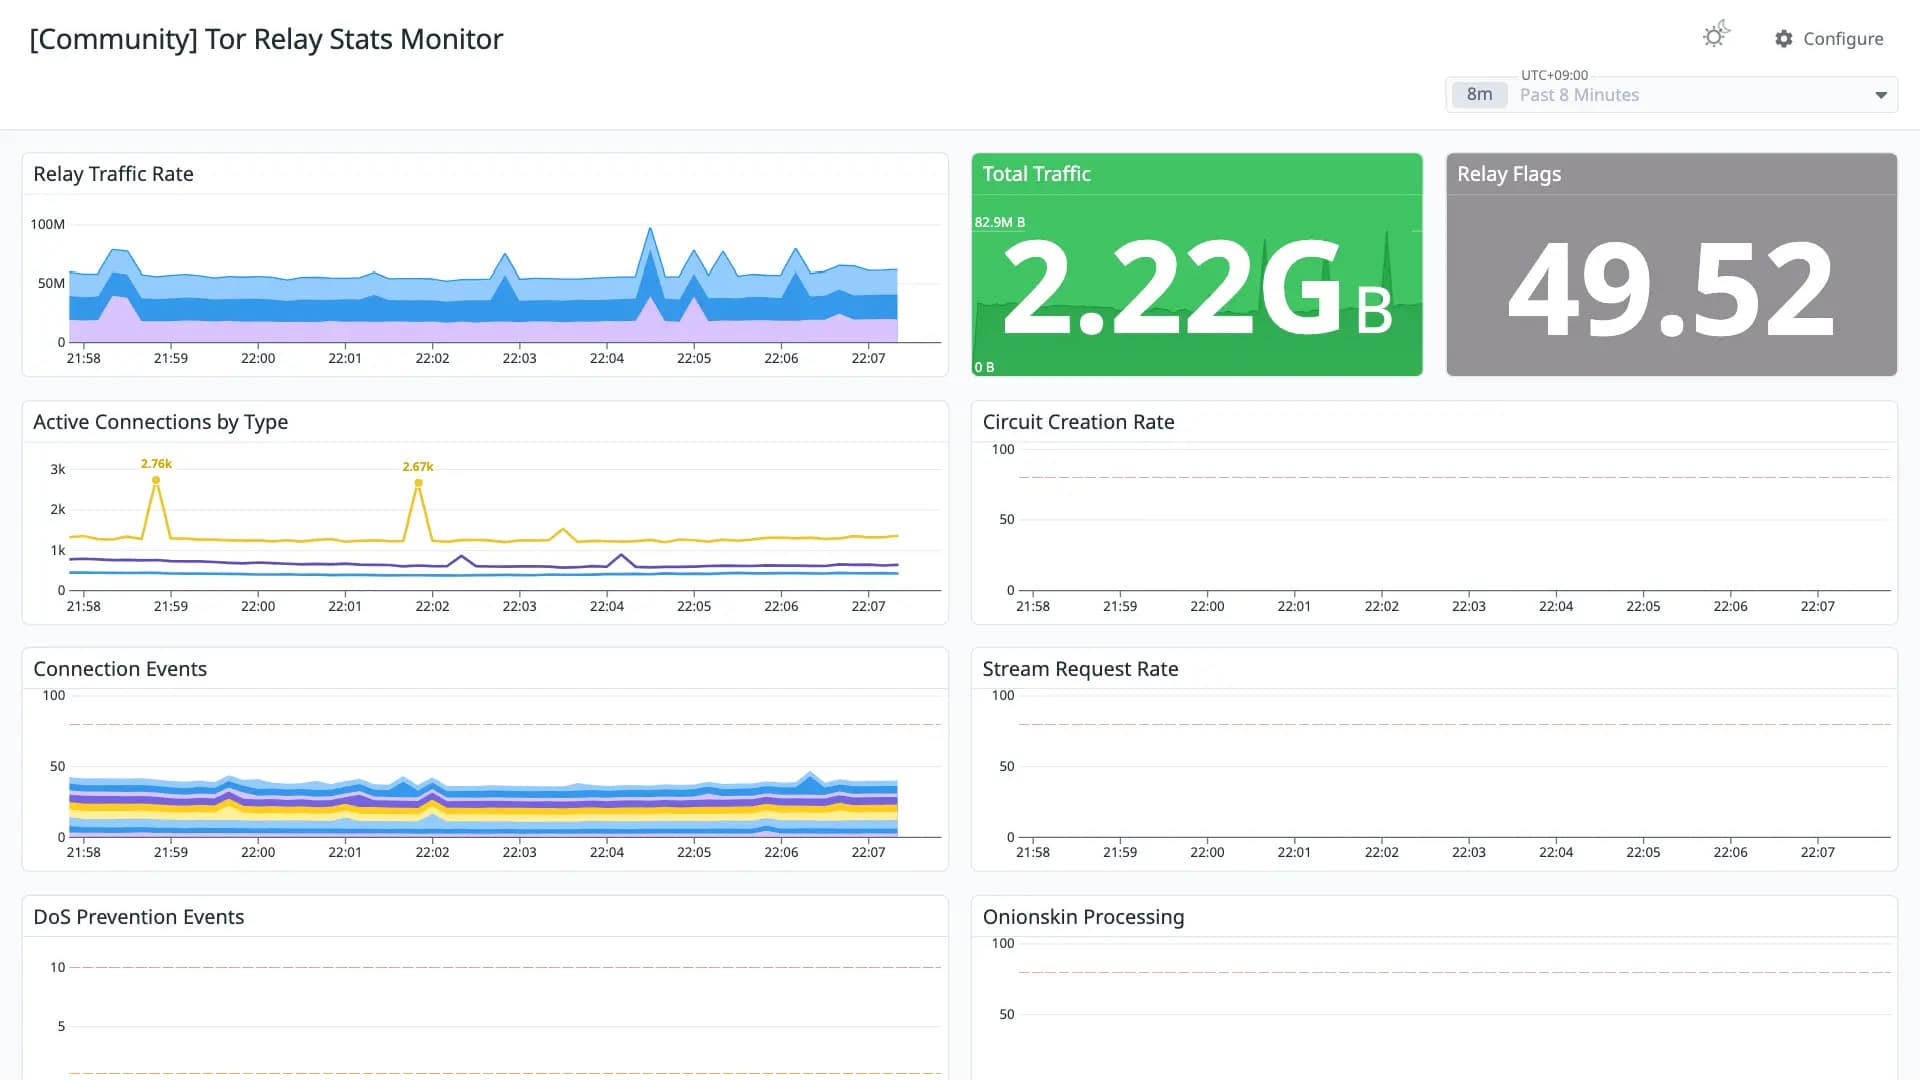Open the time range dropdown arrow
Screen dimensions: 1920x1080
1881,95
